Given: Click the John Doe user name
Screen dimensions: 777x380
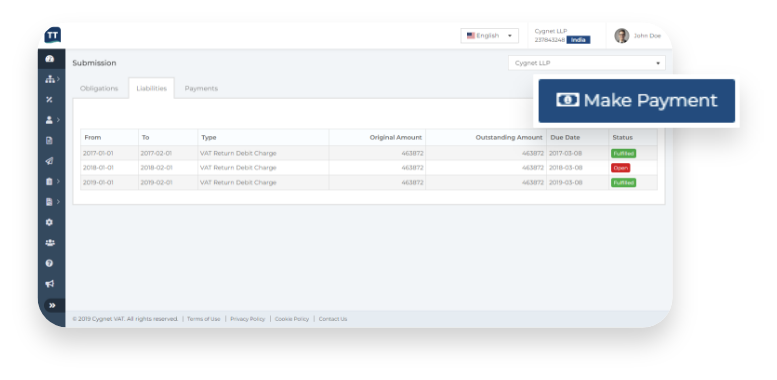Looking at the screenshot, I should pyautogui.click(x=647, y=36).
